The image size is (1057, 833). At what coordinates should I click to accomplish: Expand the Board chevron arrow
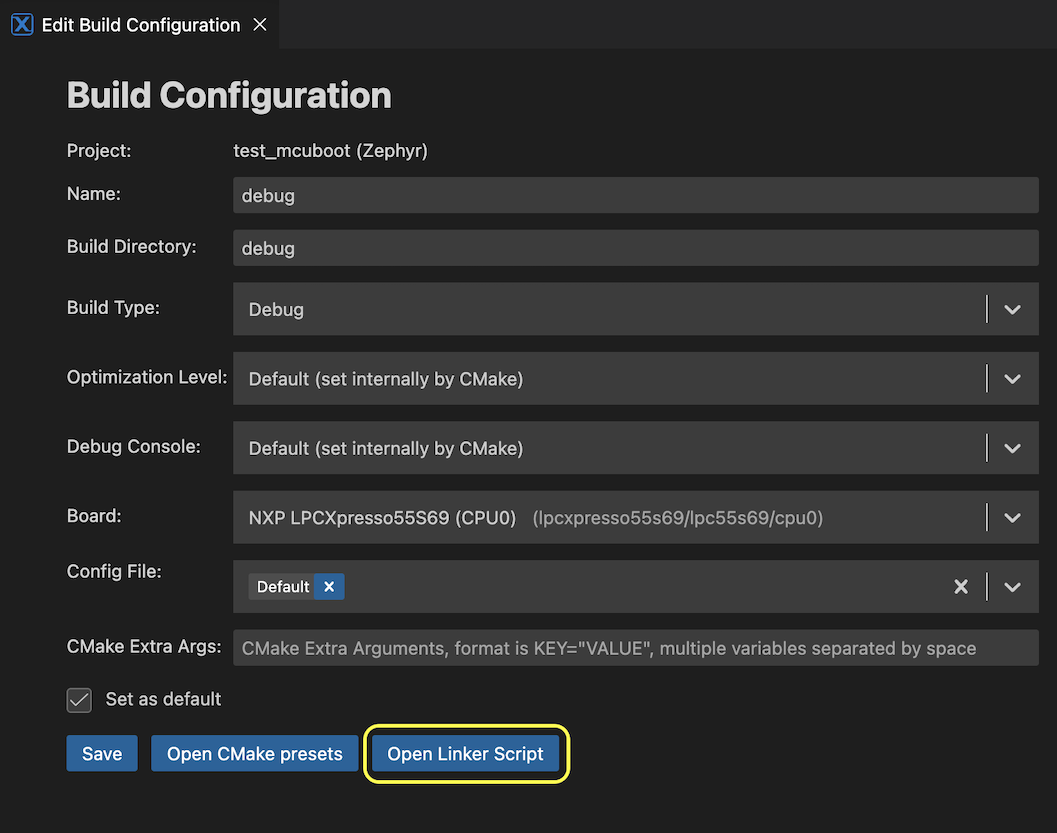point(1012,518)
